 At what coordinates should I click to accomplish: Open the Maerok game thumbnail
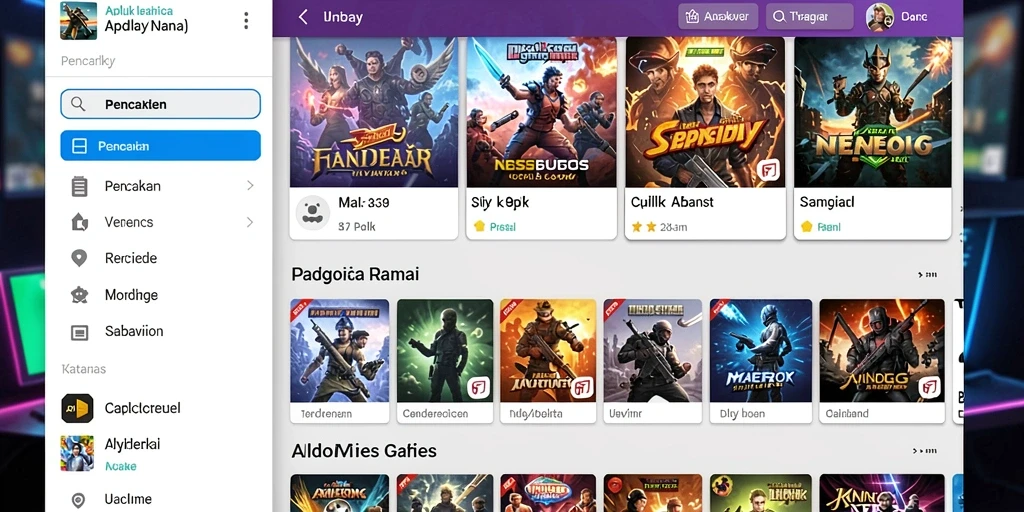[x=761, y=351]
